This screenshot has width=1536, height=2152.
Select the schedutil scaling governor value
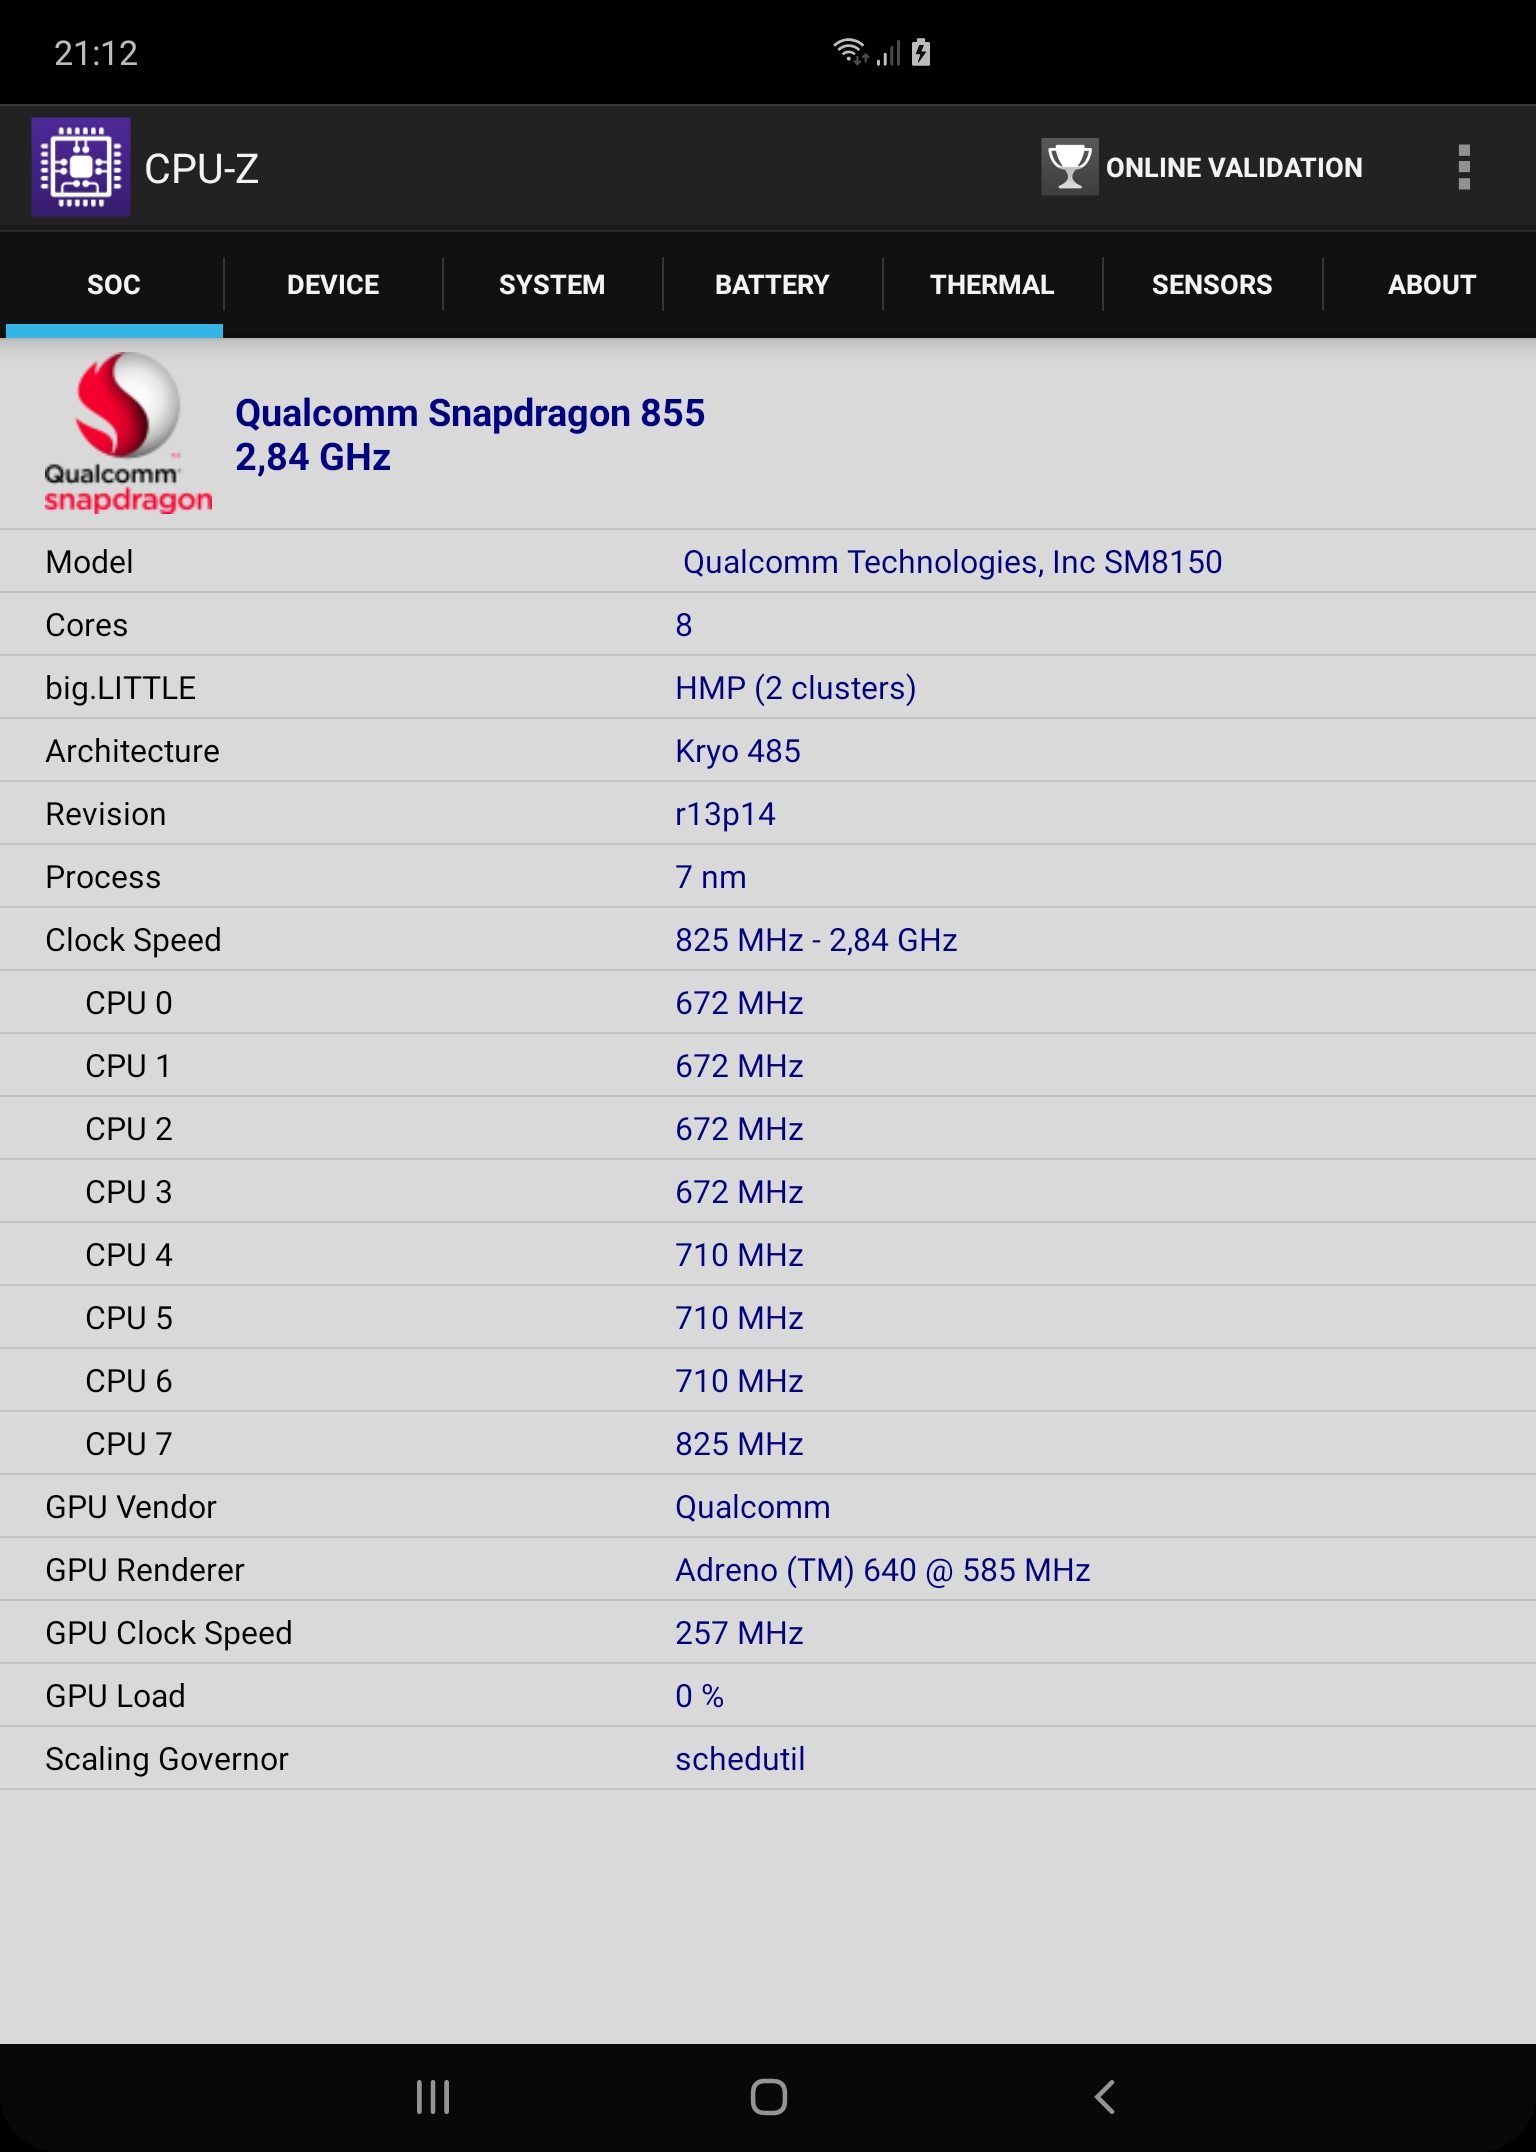740,1759
